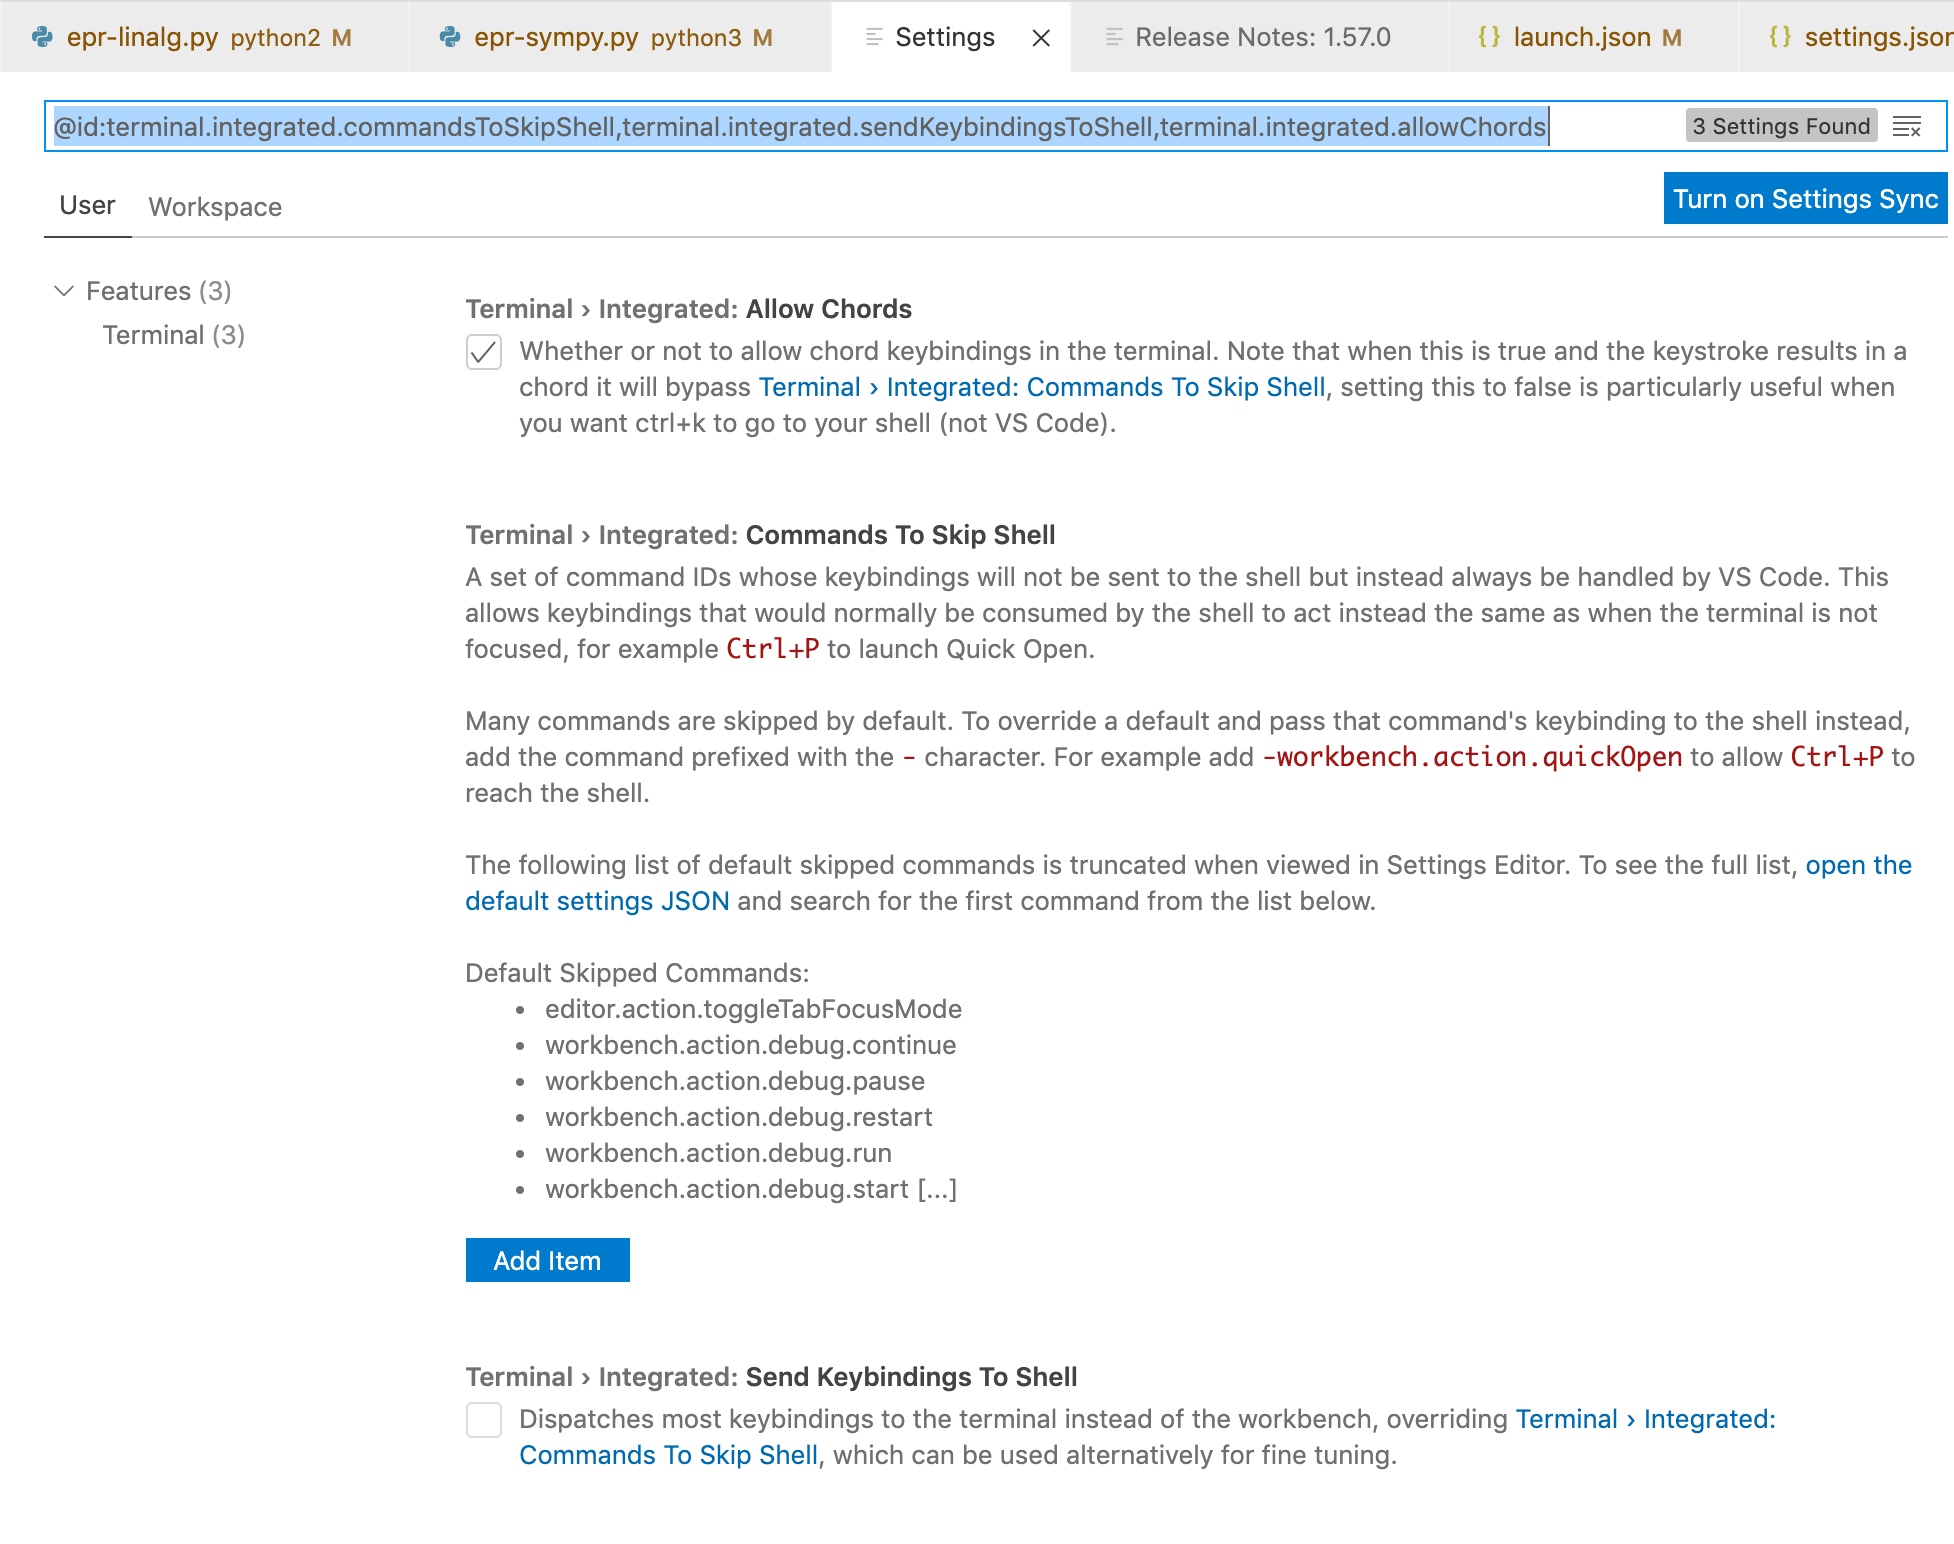
Task: Switch to the User settings tab
Action: point(87,205)
